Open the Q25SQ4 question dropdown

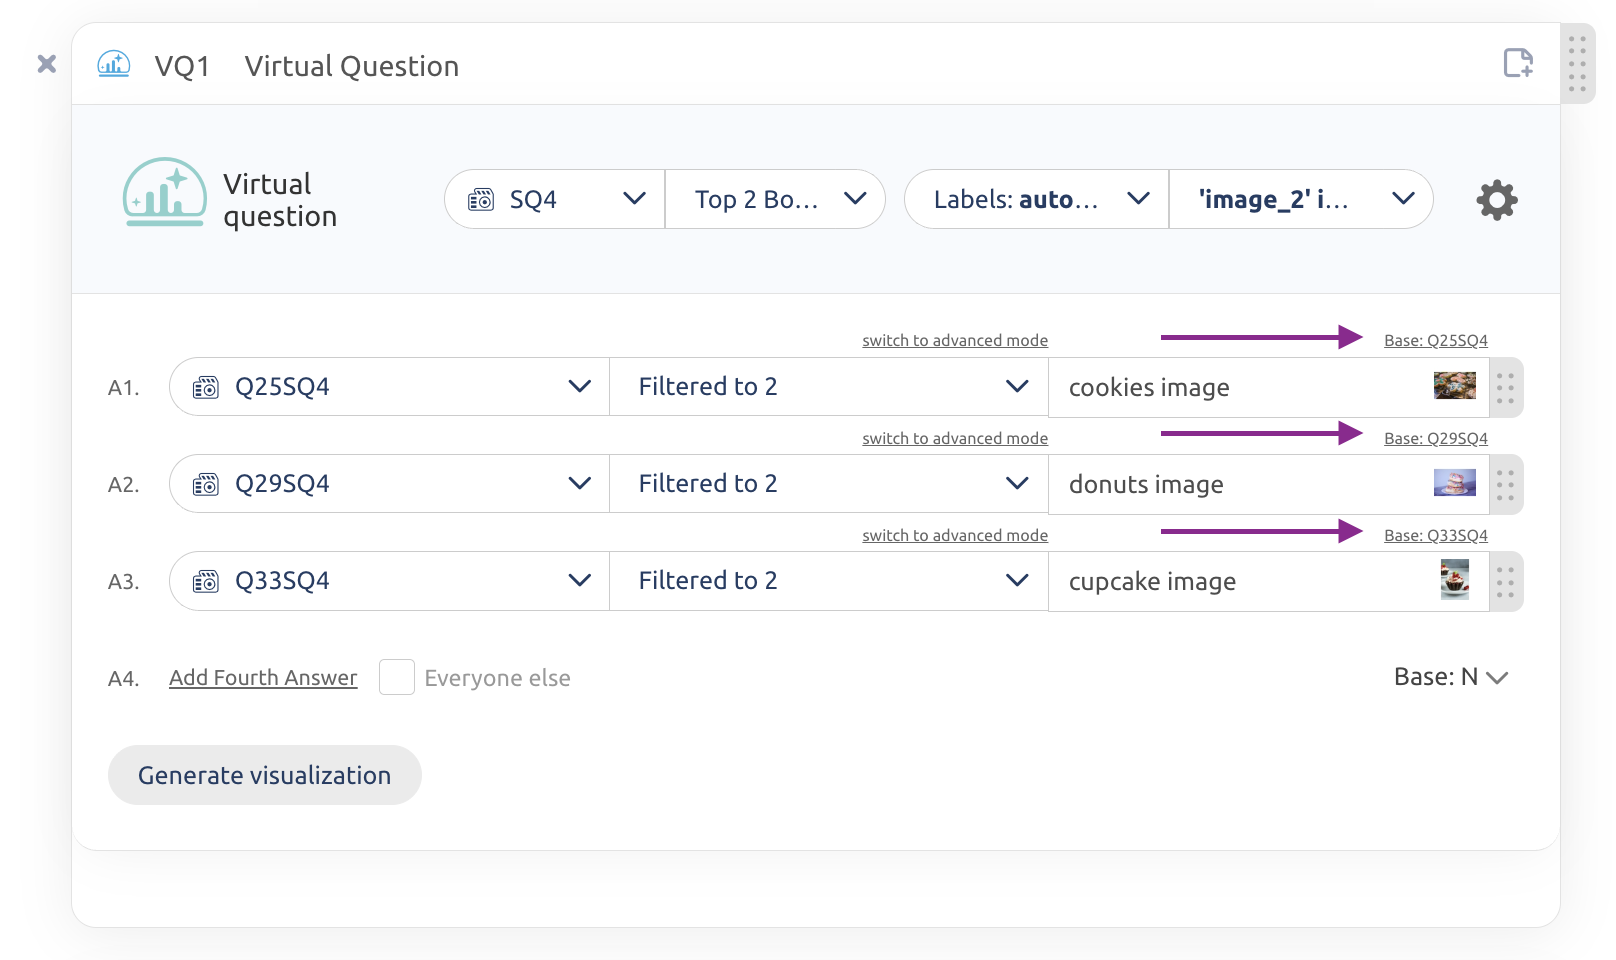pos(390,386)
